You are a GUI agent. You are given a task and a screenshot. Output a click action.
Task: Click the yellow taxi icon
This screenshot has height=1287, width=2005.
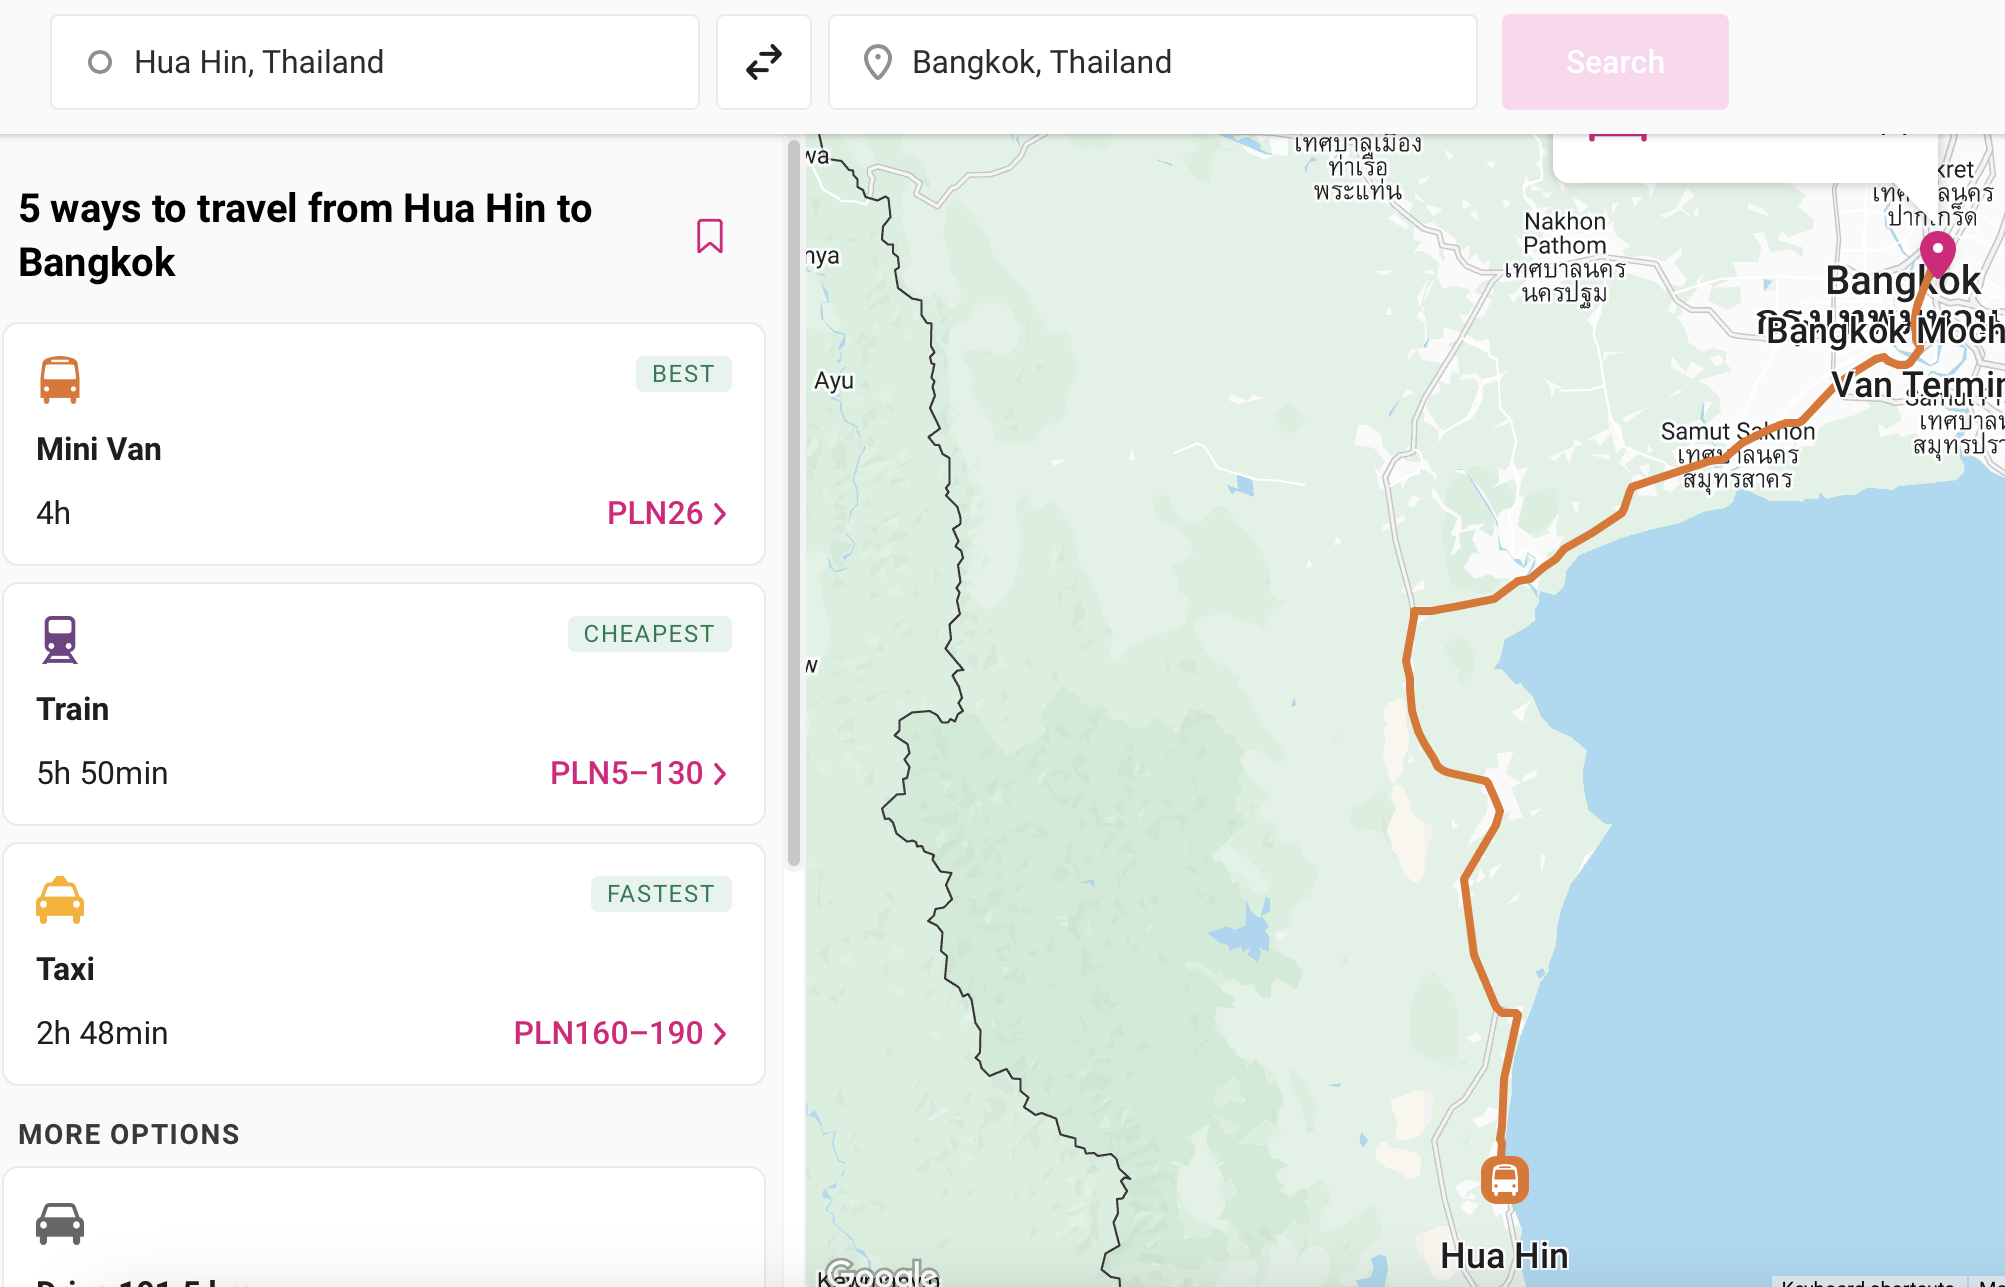(60, 900)
